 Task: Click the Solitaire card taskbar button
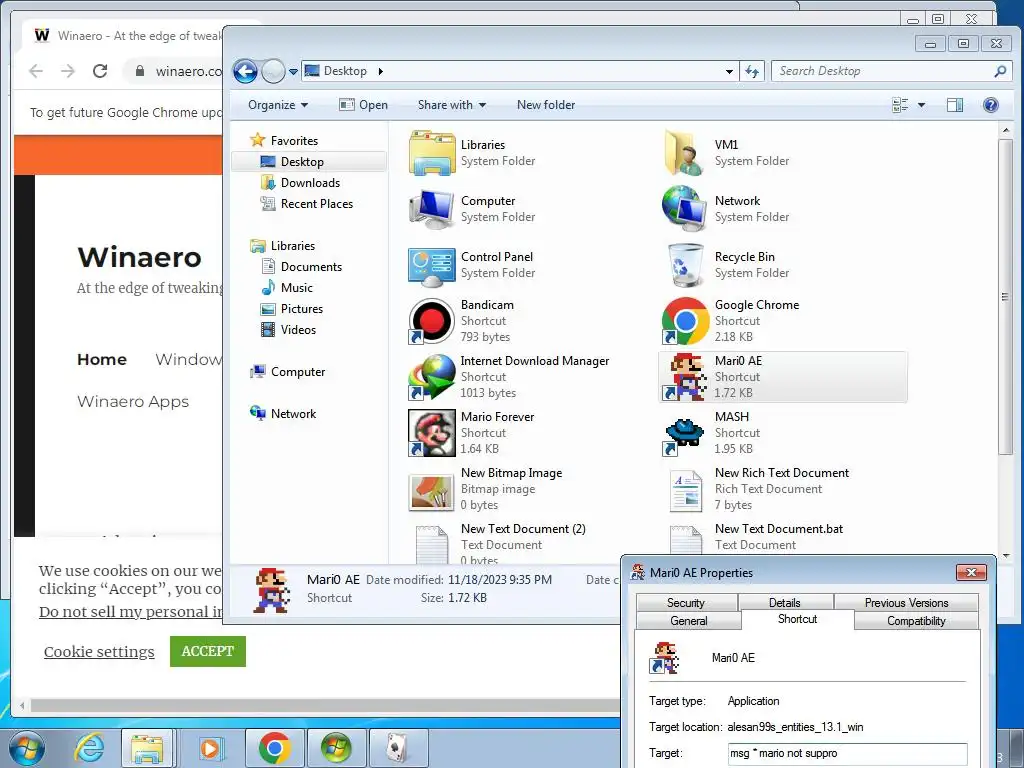pos(398,748)
